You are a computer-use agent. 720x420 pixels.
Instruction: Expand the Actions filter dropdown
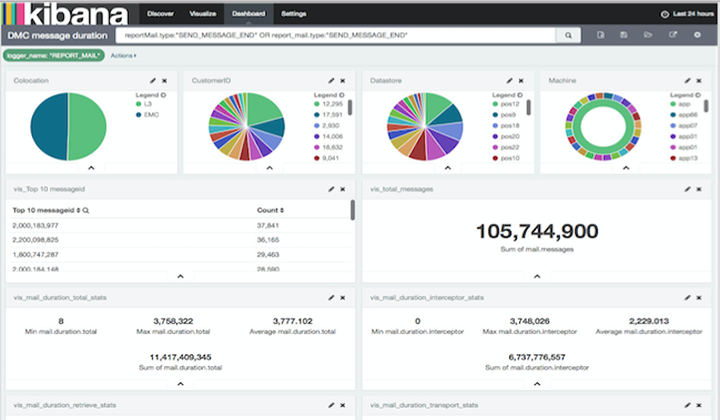coord(124,55)
